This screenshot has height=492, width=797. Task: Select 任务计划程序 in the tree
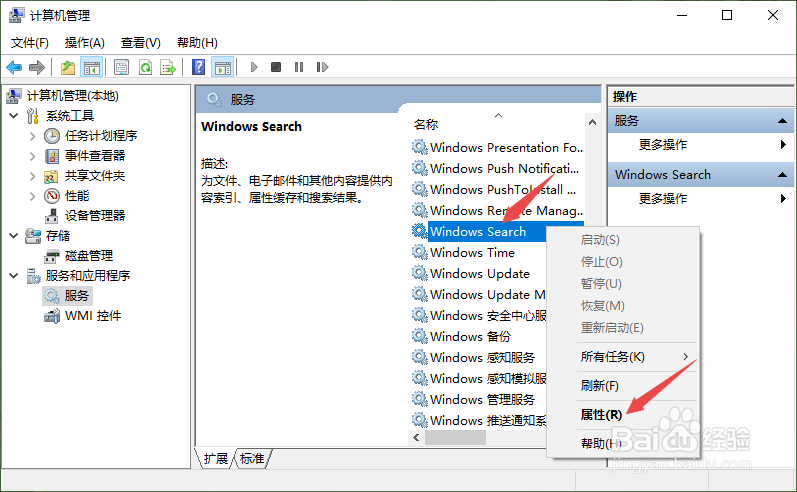coord(101,136)
